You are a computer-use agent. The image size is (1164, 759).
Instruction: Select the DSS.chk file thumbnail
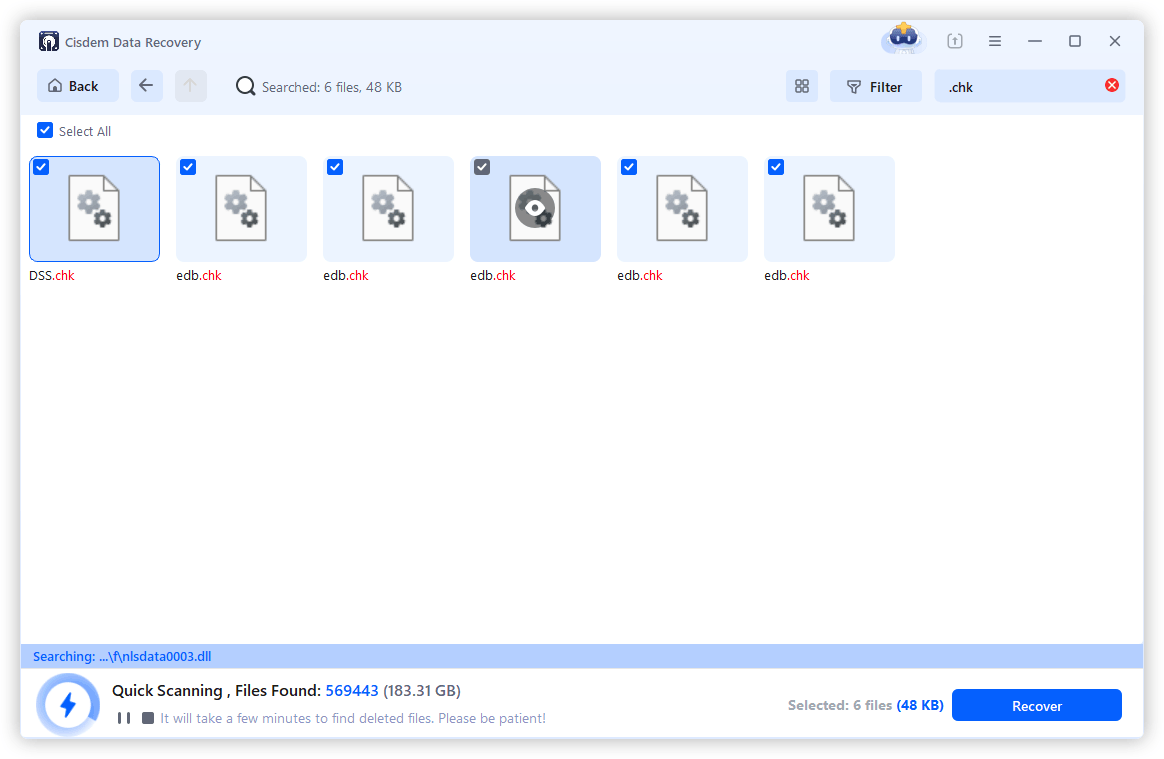94,209
